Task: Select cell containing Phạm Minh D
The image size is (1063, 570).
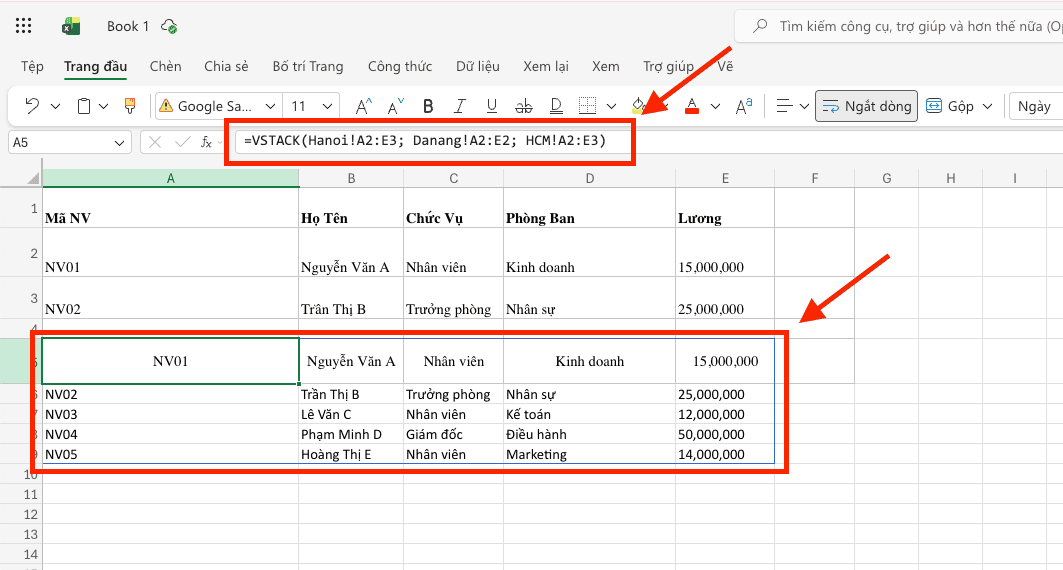Action: pos(350,434)
